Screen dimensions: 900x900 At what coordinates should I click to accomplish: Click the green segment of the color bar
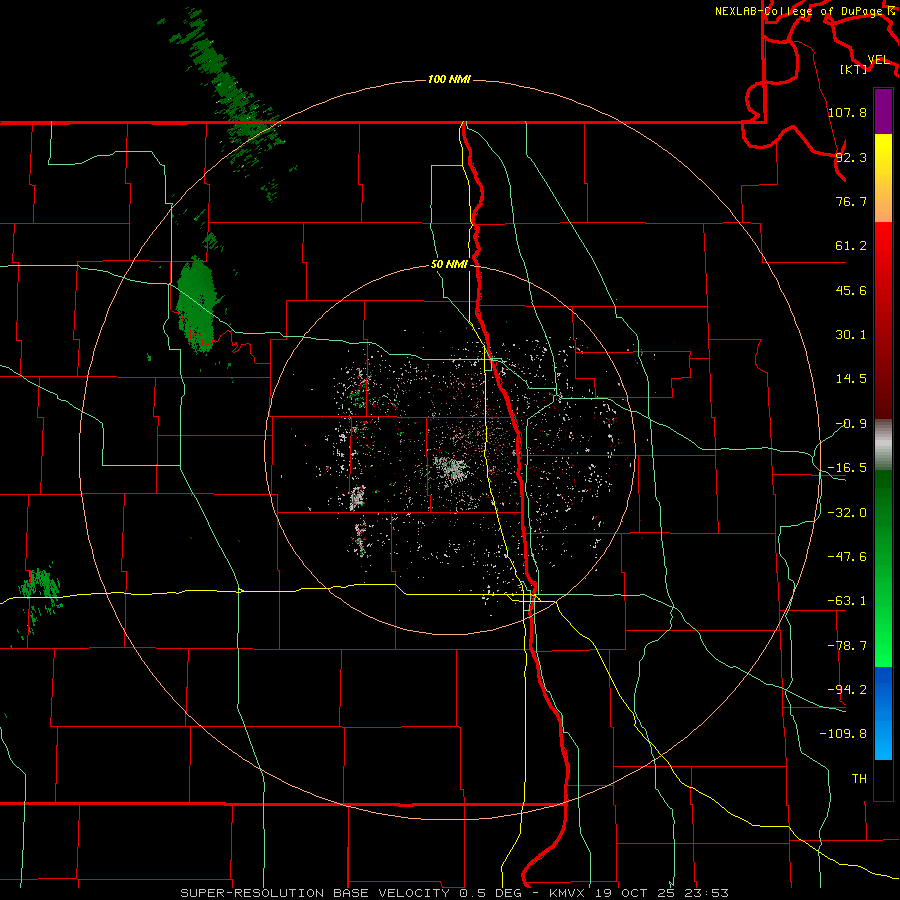(883, 568)
